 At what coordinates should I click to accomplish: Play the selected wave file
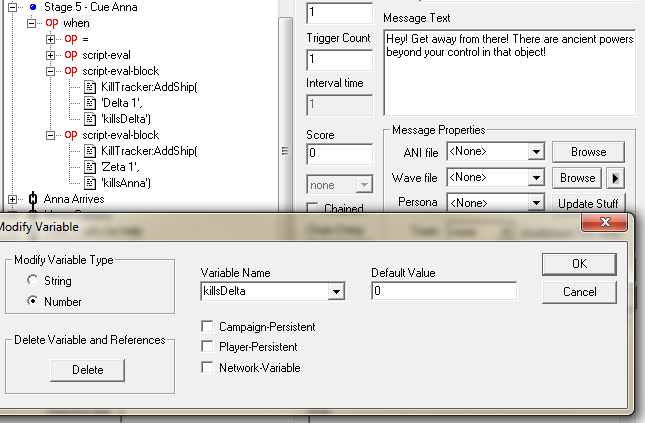click(x=615, y=178)
